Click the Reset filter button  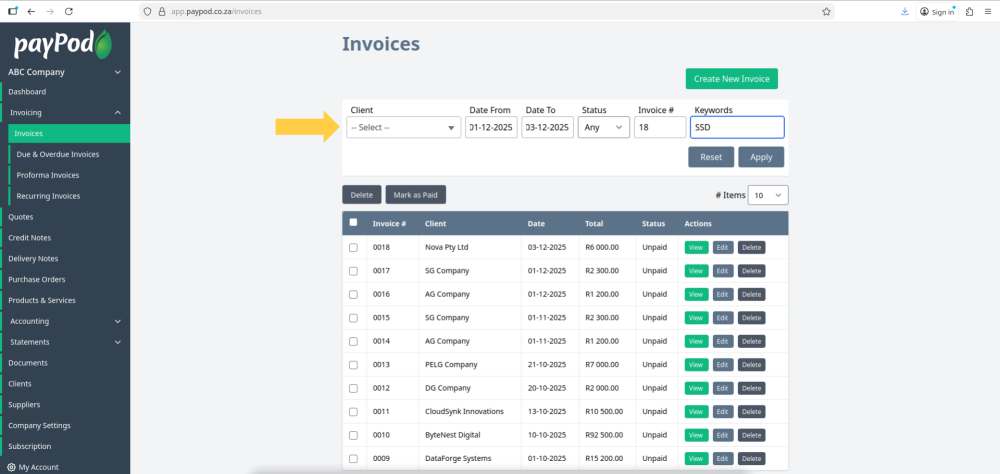coord(711,157)
